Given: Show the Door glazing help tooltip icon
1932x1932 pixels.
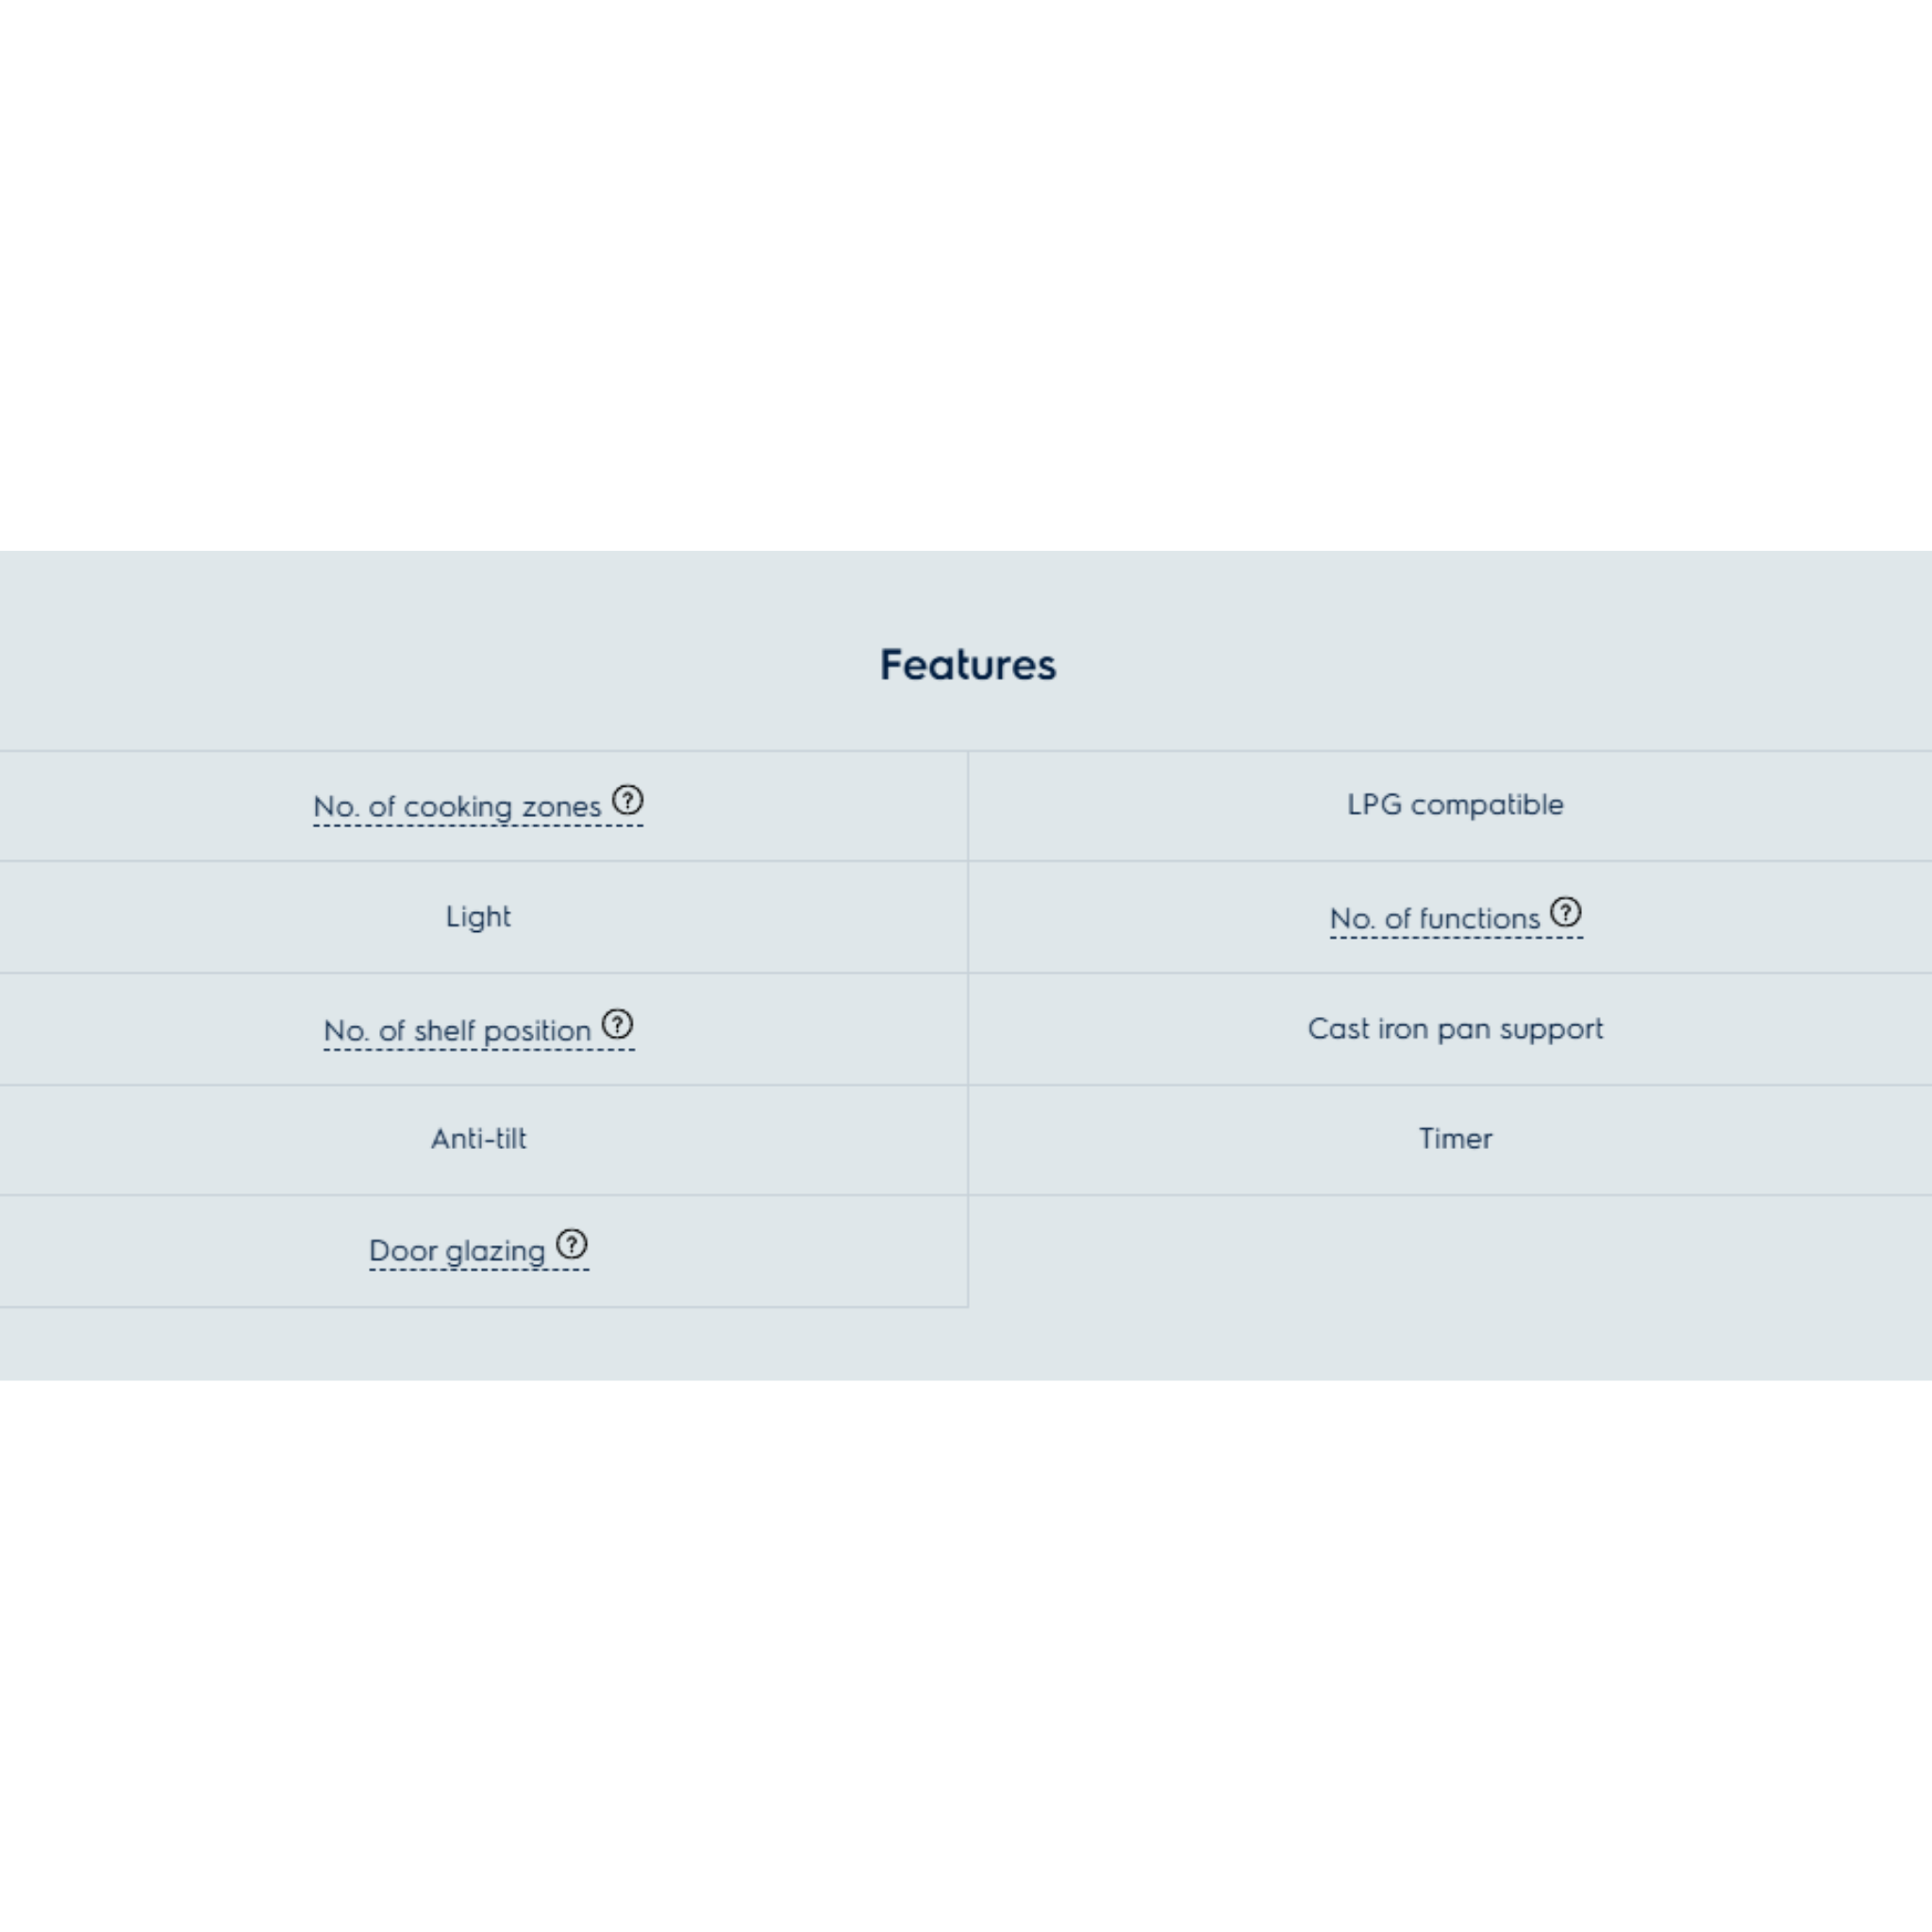Looking at the screenshot, I should 571,1244.
